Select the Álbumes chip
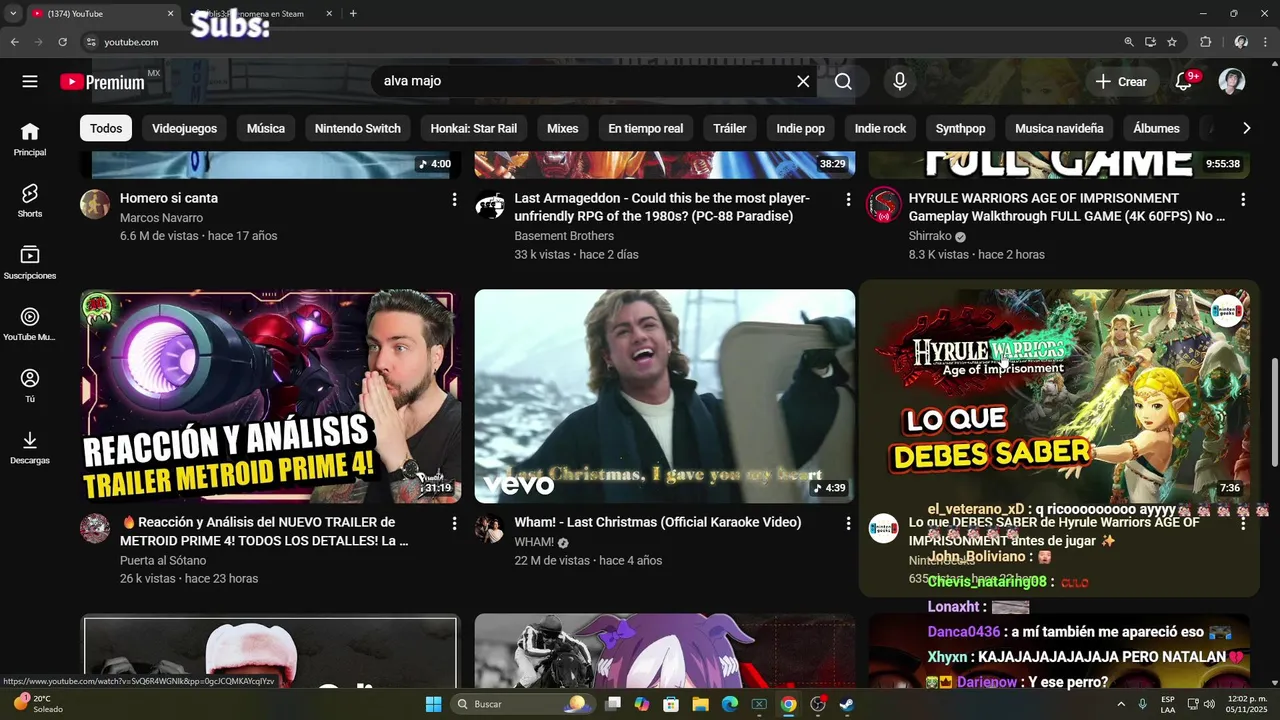Screen dimensions: 1280x720 pos(1156,128)
